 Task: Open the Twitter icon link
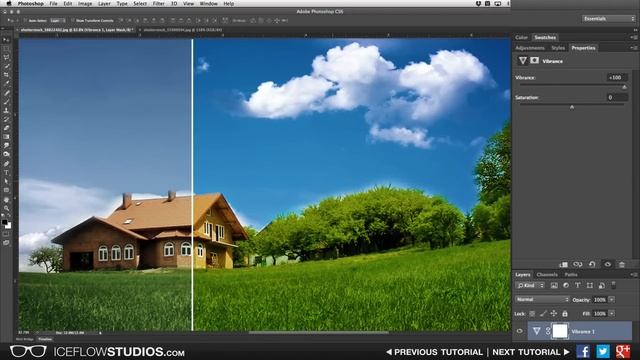pos(603,351)
